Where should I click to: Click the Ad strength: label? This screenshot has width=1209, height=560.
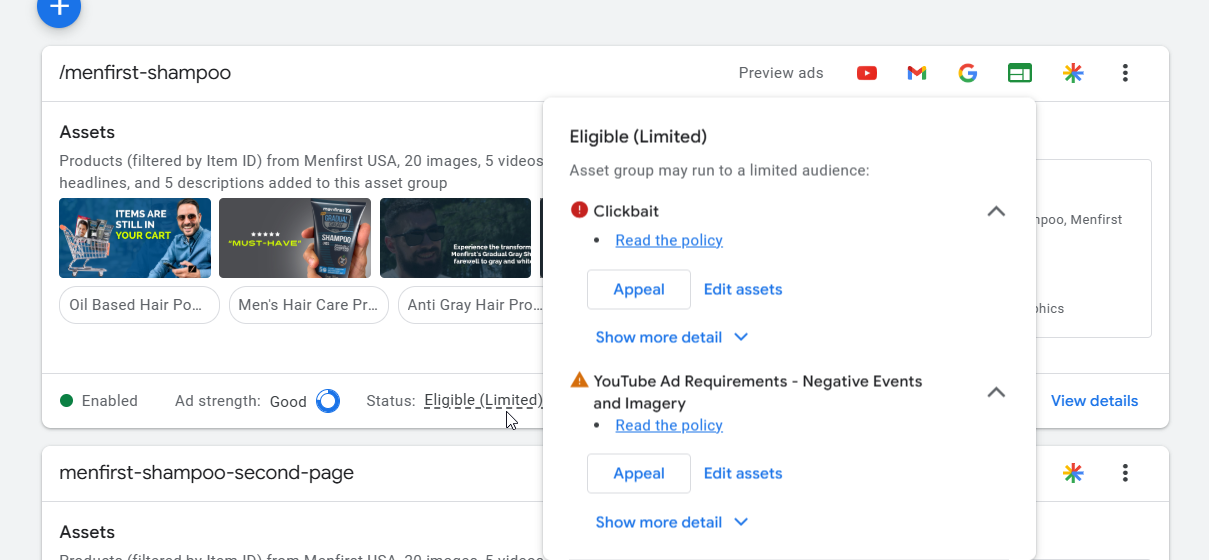coord(218,401)
